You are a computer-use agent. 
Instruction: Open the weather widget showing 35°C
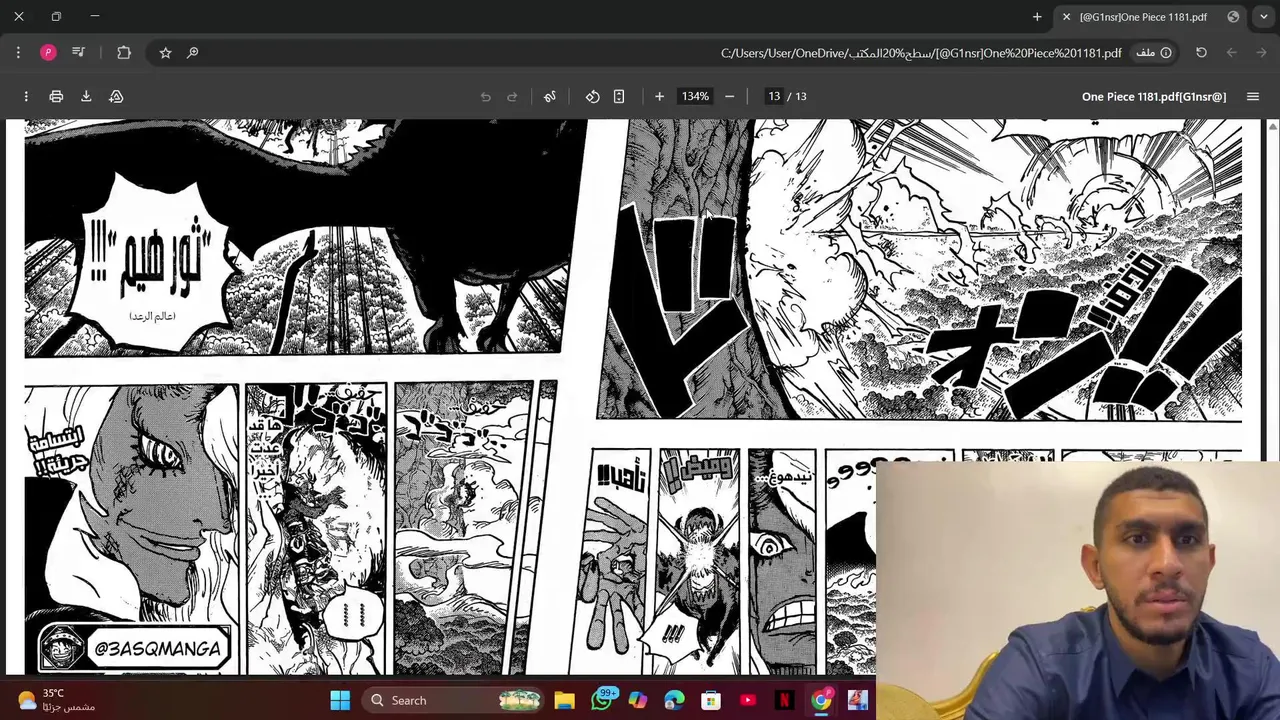pyautogui.click(x=56, y=700)
